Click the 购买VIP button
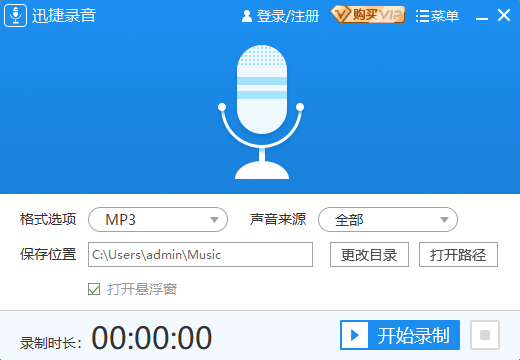Image resolution: width=520 pixels, height=360 pixels. tap(368, 15)
